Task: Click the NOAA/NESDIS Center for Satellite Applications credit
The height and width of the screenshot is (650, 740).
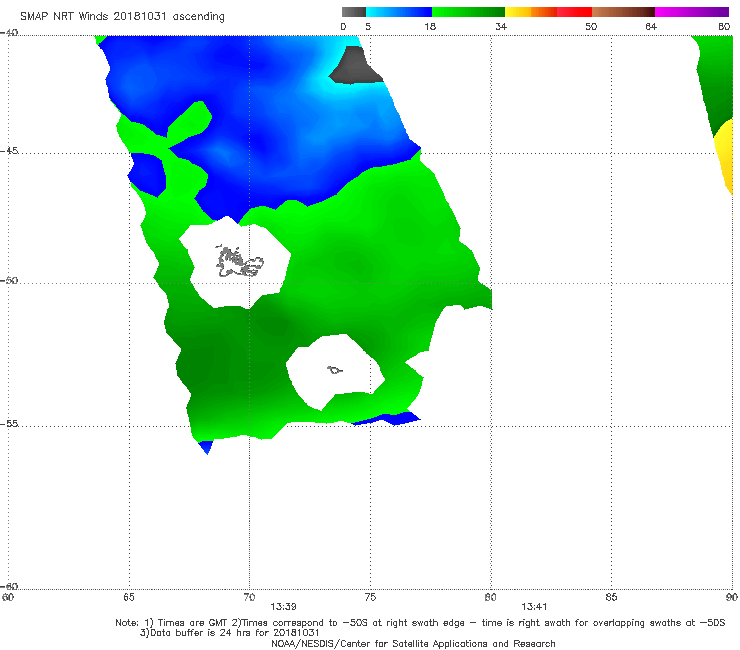Action: (x=413, y=643)
